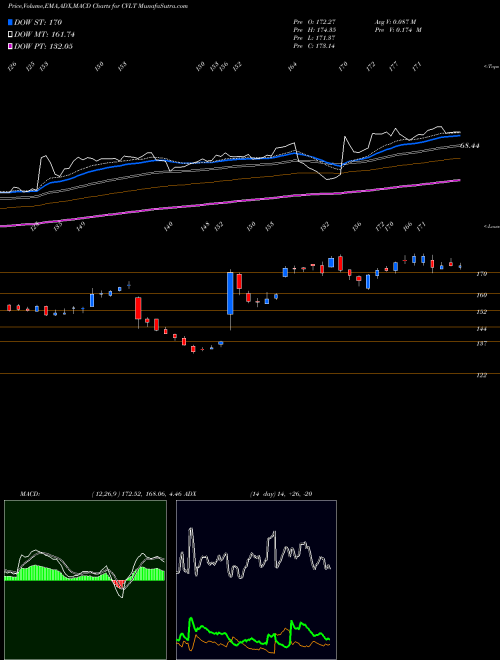Viewport: 500px width, 660px height.
Task: Open the dark blue ADX indicator panel
Action: click(256, 580)
